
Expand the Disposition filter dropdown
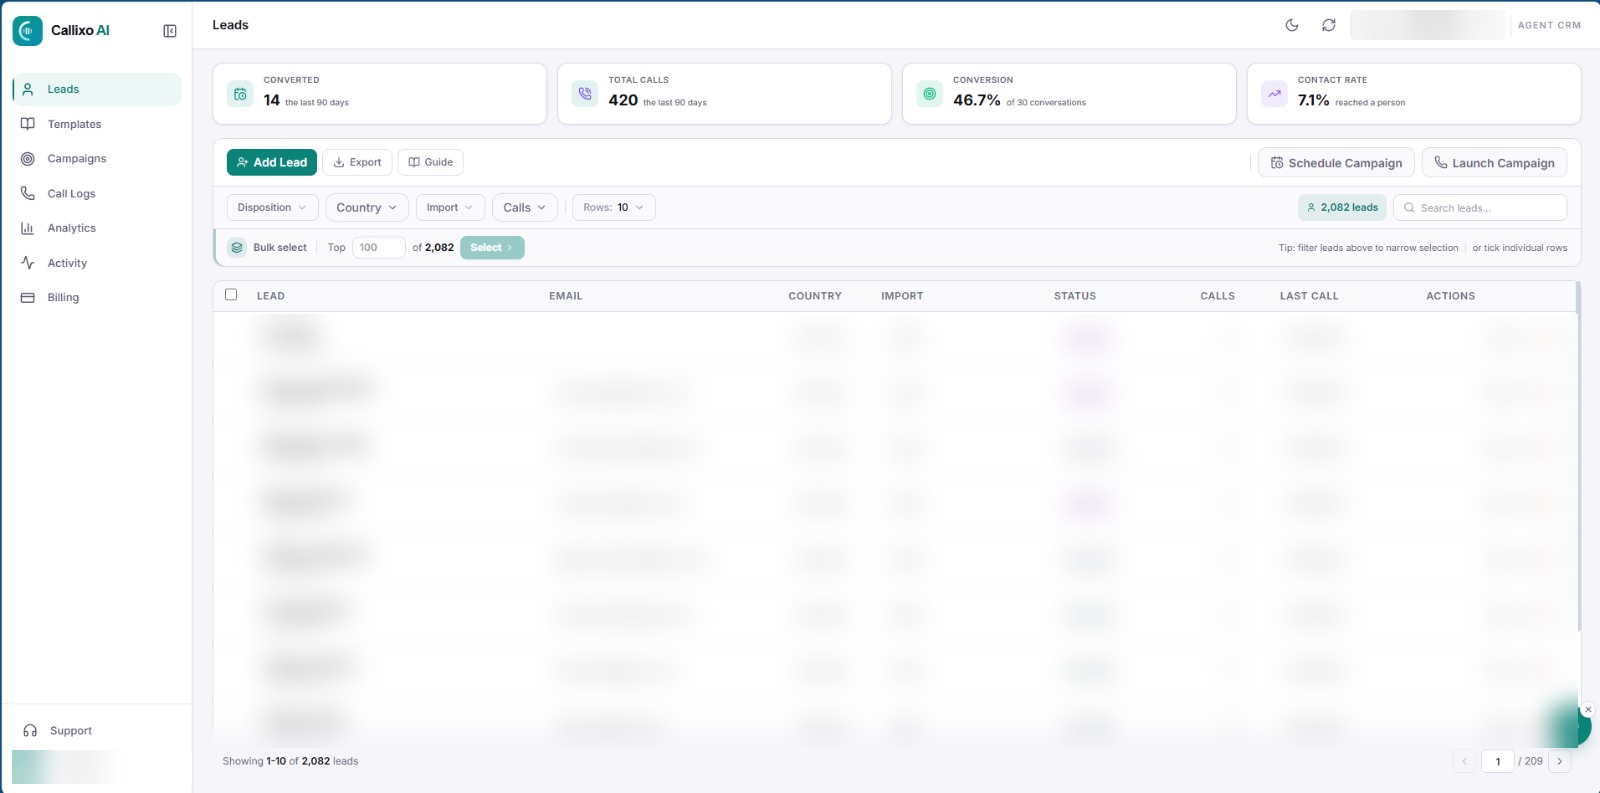click(272, 207)
